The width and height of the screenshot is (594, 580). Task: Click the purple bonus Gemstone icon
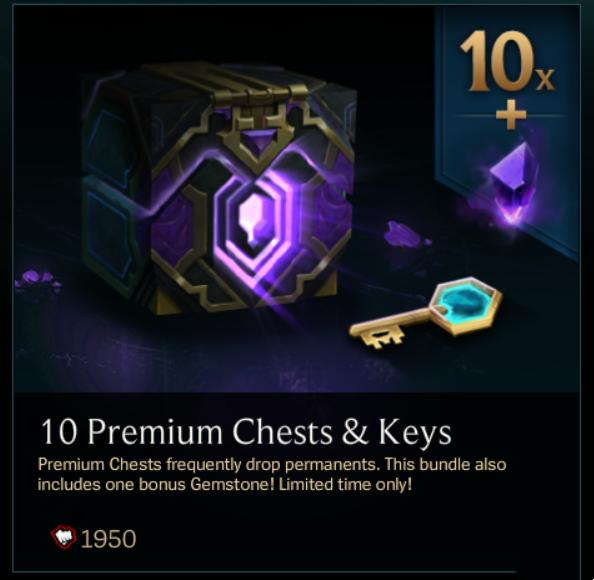(512, 182)
